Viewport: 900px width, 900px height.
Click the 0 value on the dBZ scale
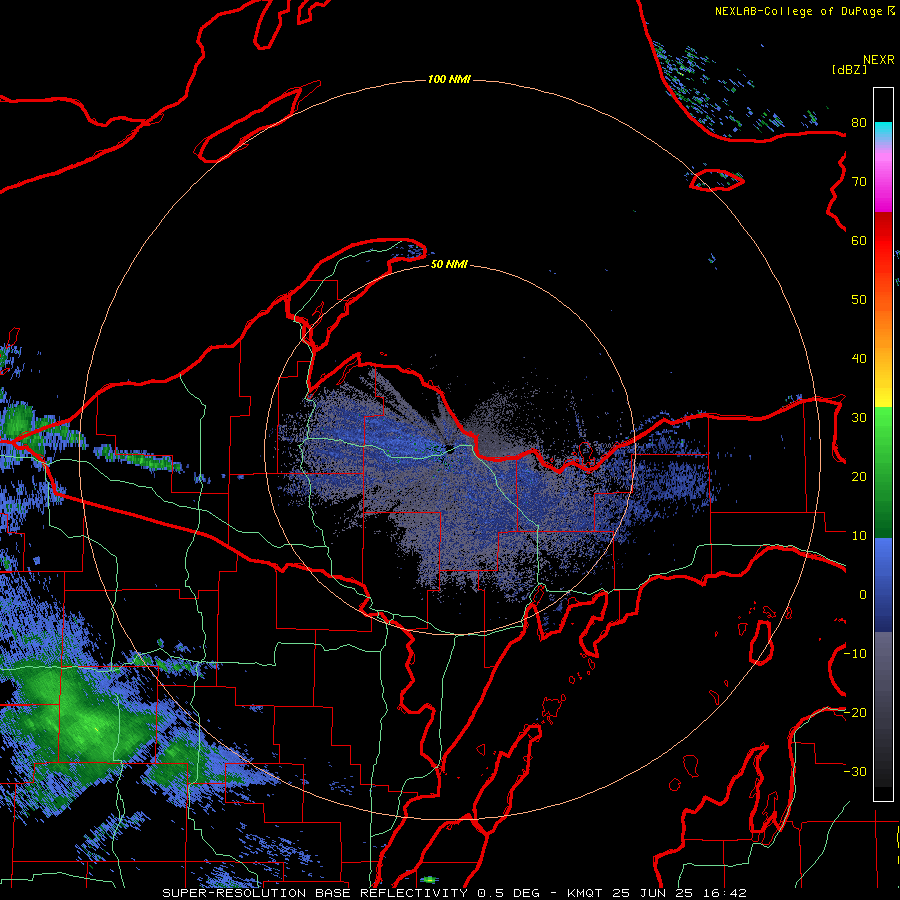coord(863,595)
